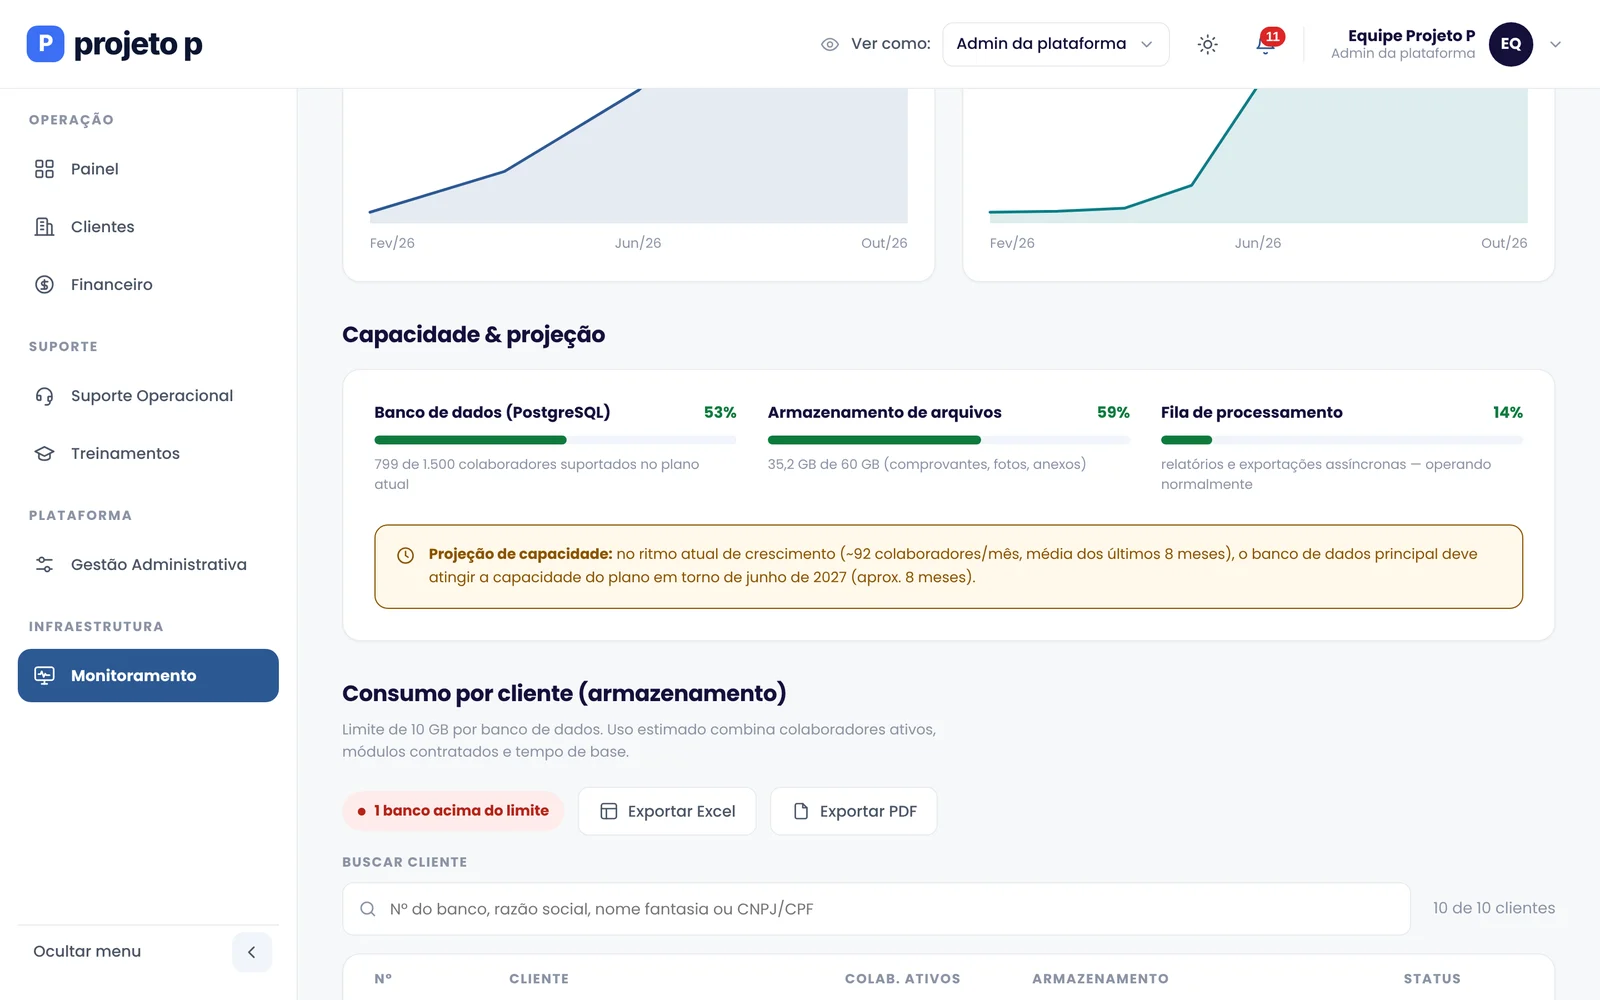Click the Financeiro dollar icon
The width and height of the screenshot is (1600, 1000).
44,285
